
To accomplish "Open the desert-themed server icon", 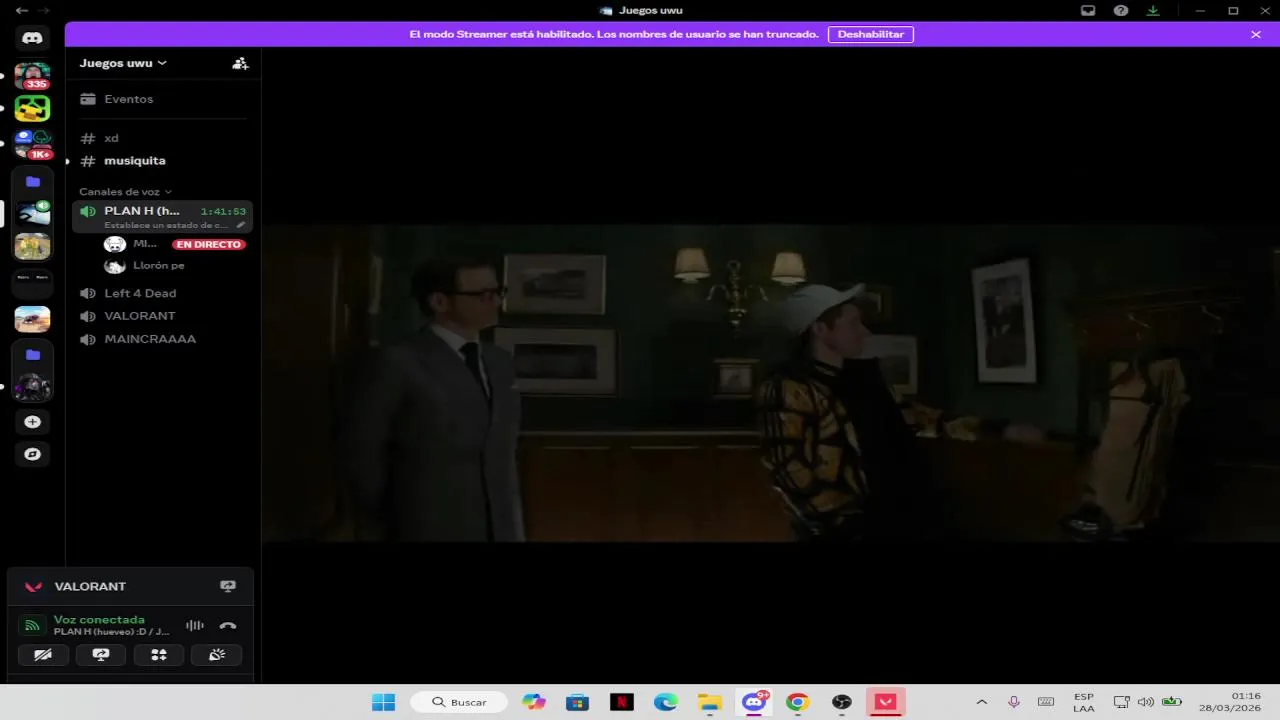I will pos(32,319).
